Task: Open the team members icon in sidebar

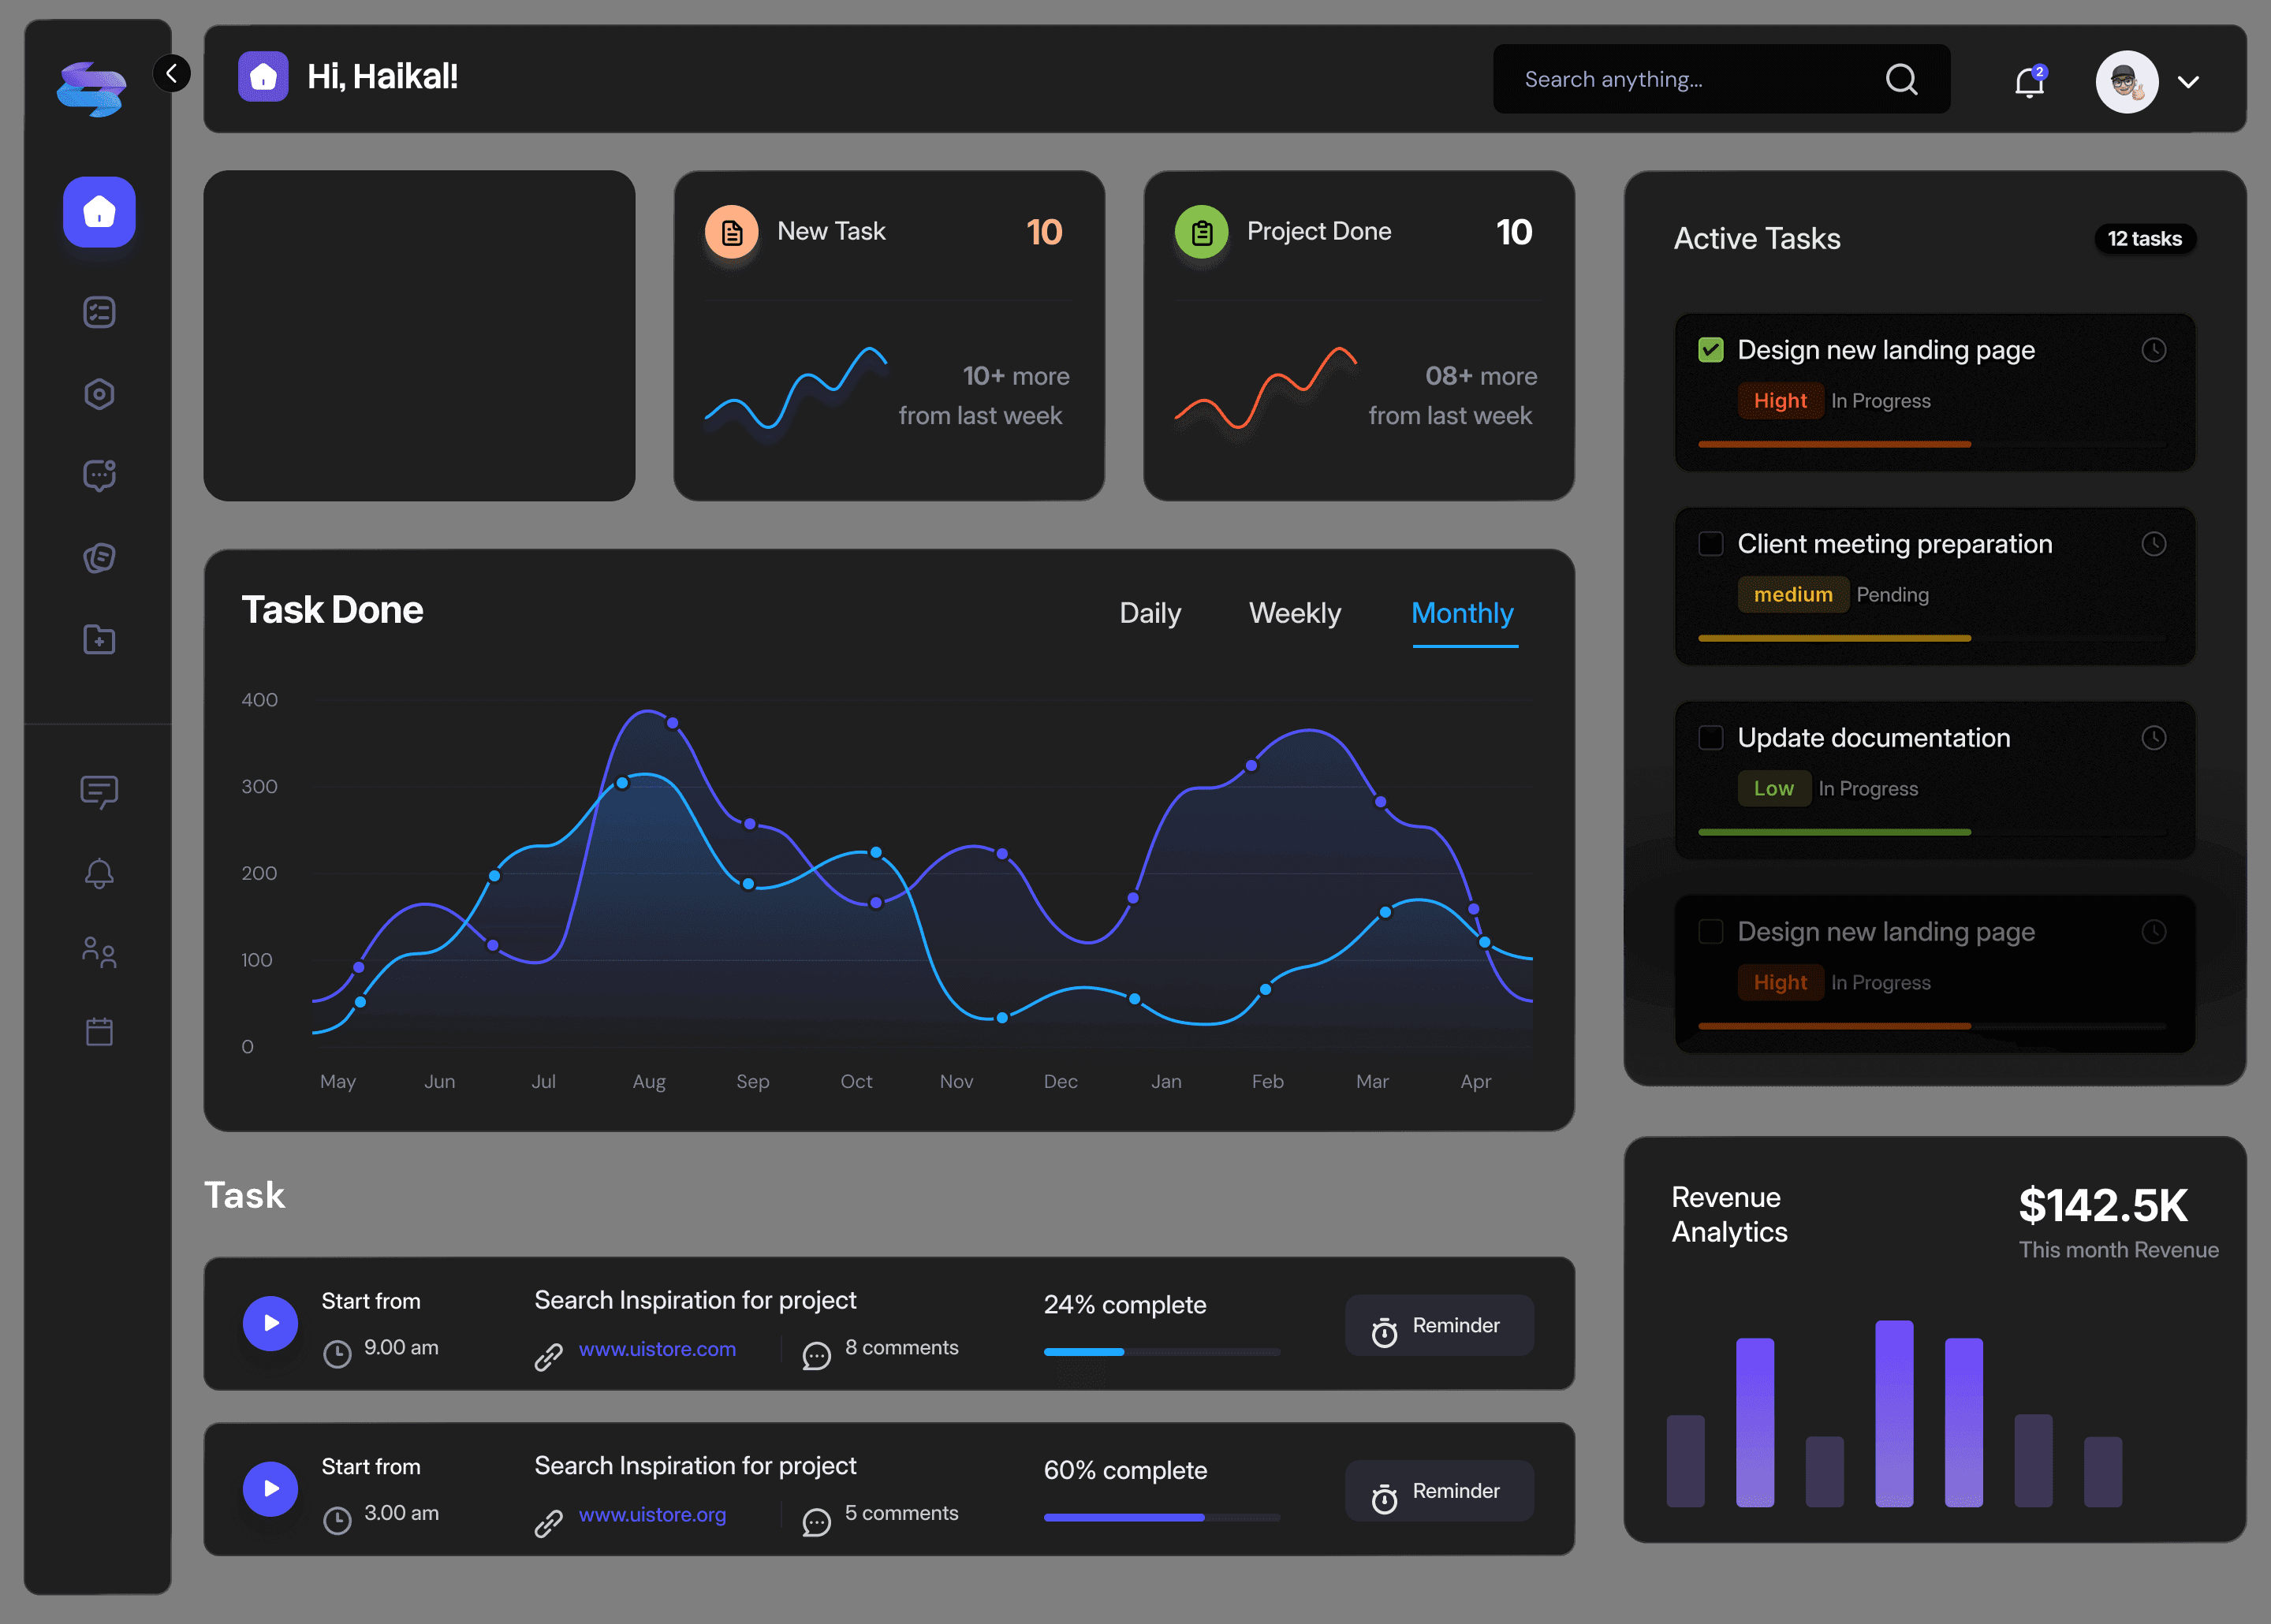Action: [x=98, y=952]
